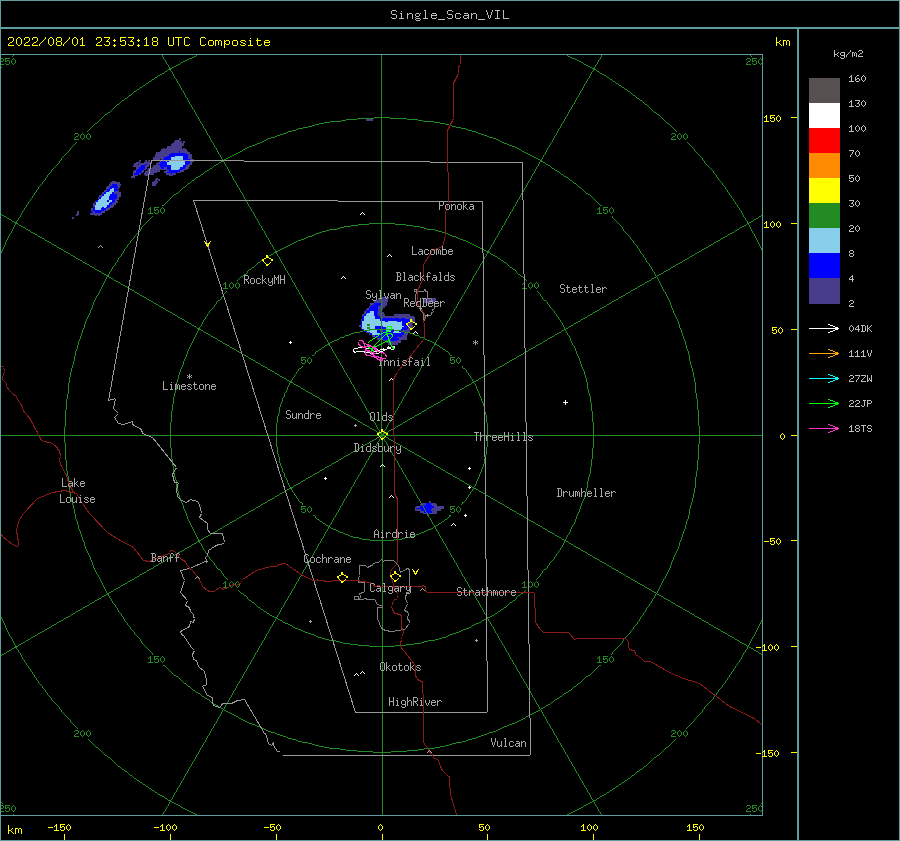Click the 2022/08/01 23:53:18 UTC Composite timestamp
Viewport: 900px width, 841px height.
[138, 42]
